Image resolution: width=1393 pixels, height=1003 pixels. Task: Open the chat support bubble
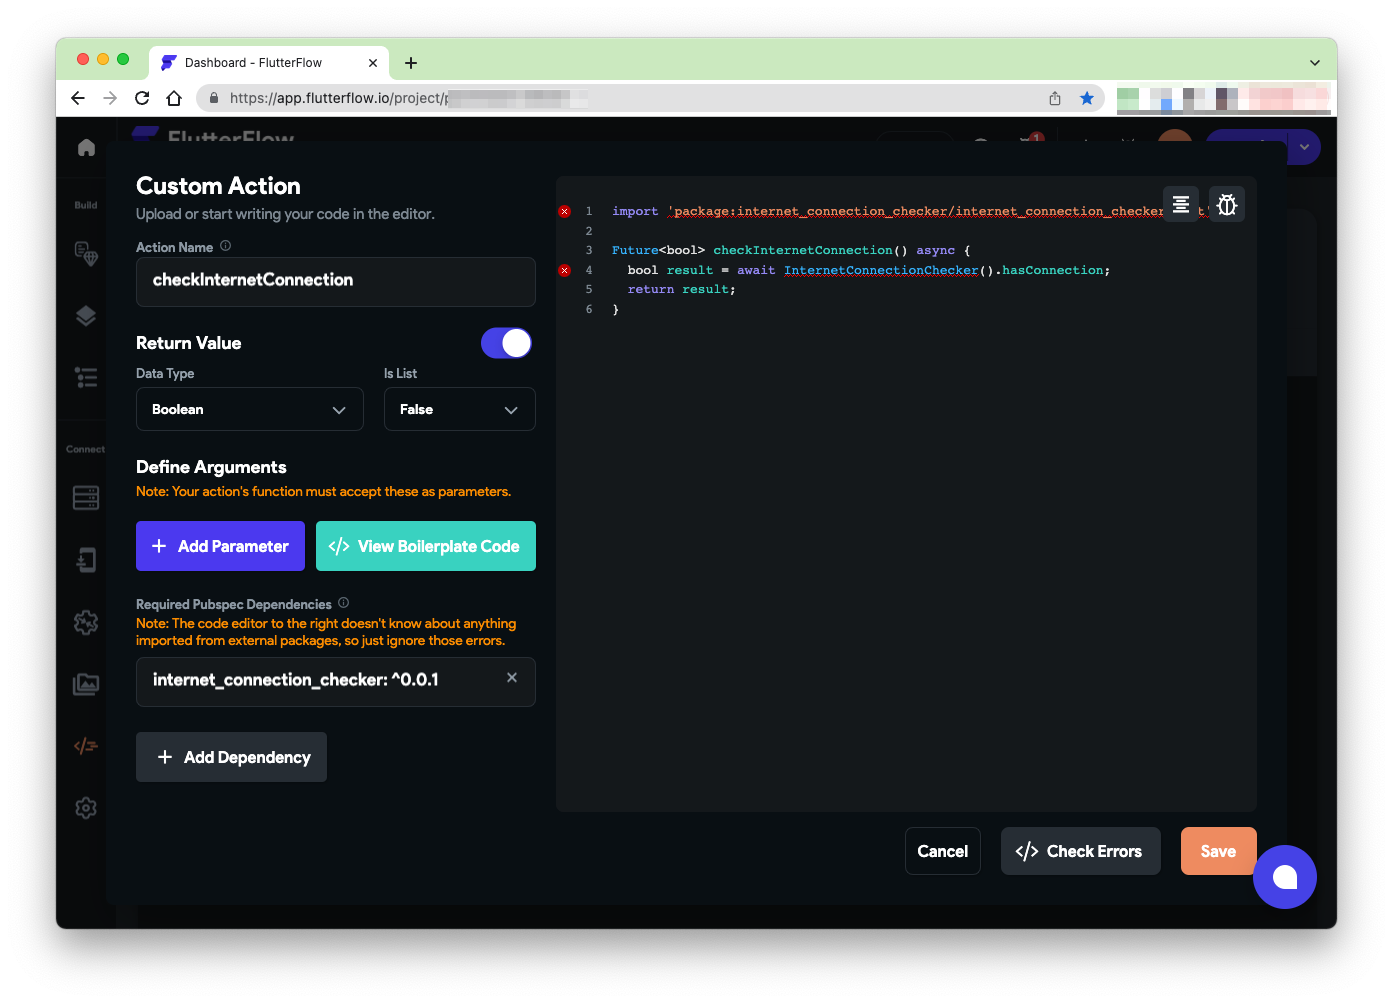1284,877
